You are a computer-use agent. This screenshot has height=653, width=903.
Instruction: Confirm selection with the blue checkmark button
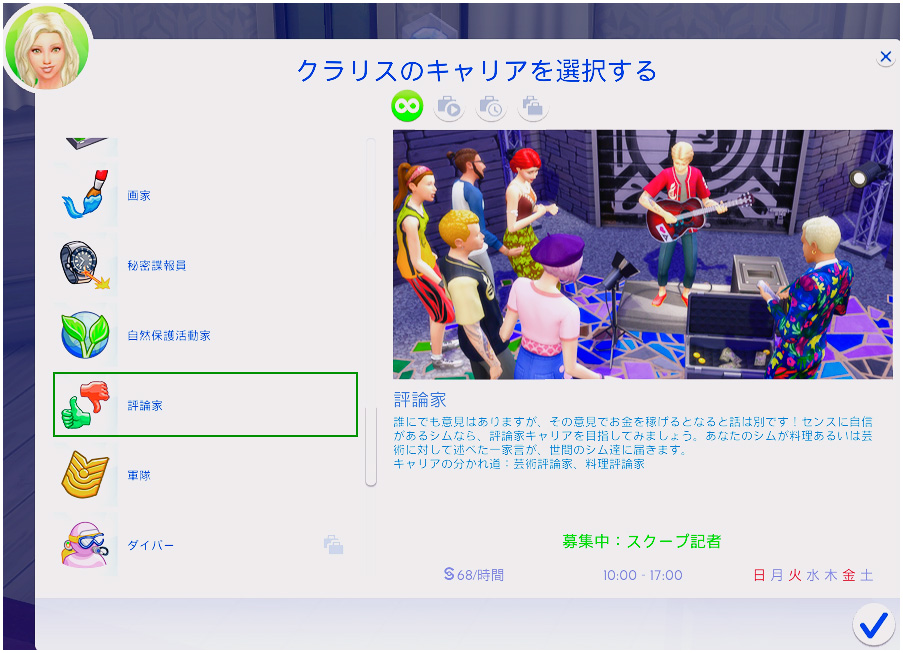873,625
